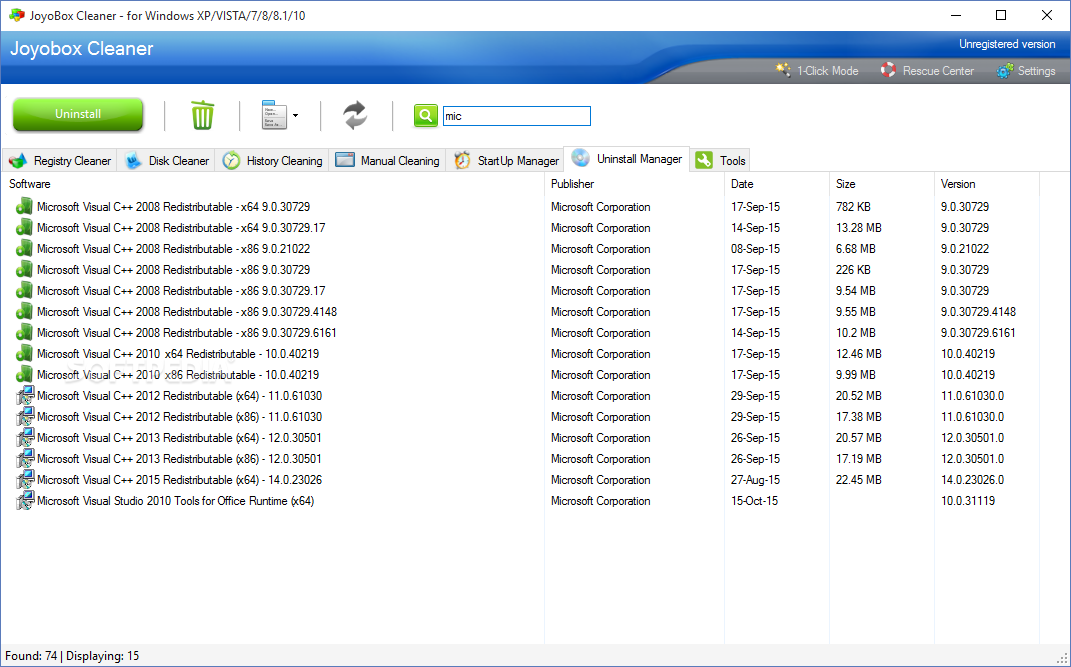Click the 'Found: 74 | Displaying: 15' status text

pos(72,656)
